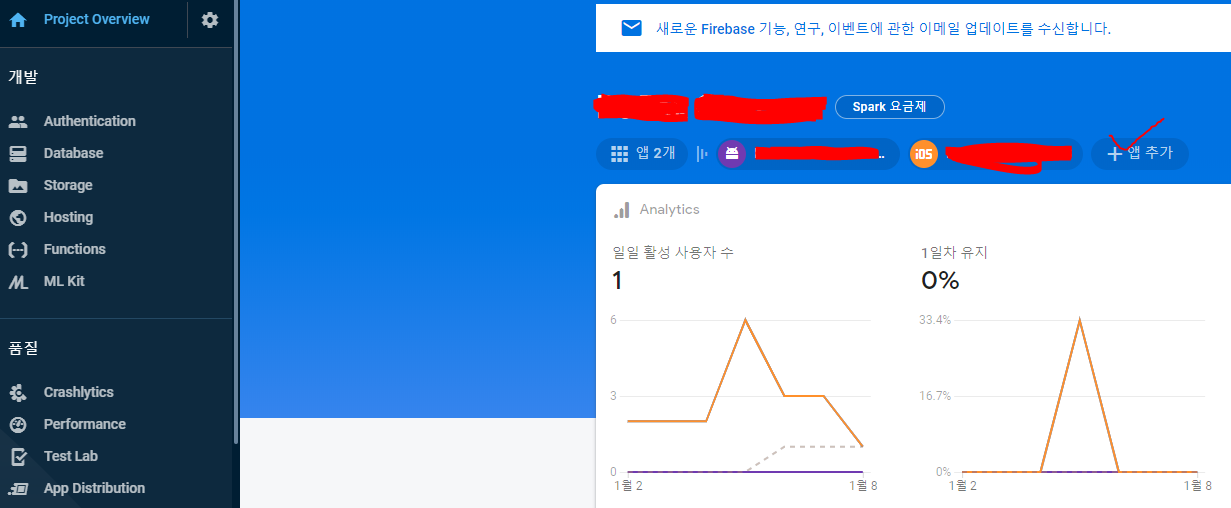Click the Hosting globe icon
Image resolution: width=1231 pixels, height=508 pixels.
click(18, 217)
